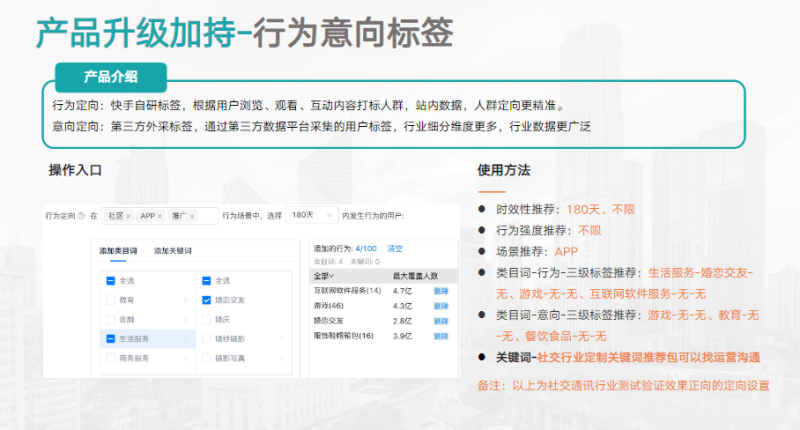Click the 关键词: 0 counter text

coord(365,262)
